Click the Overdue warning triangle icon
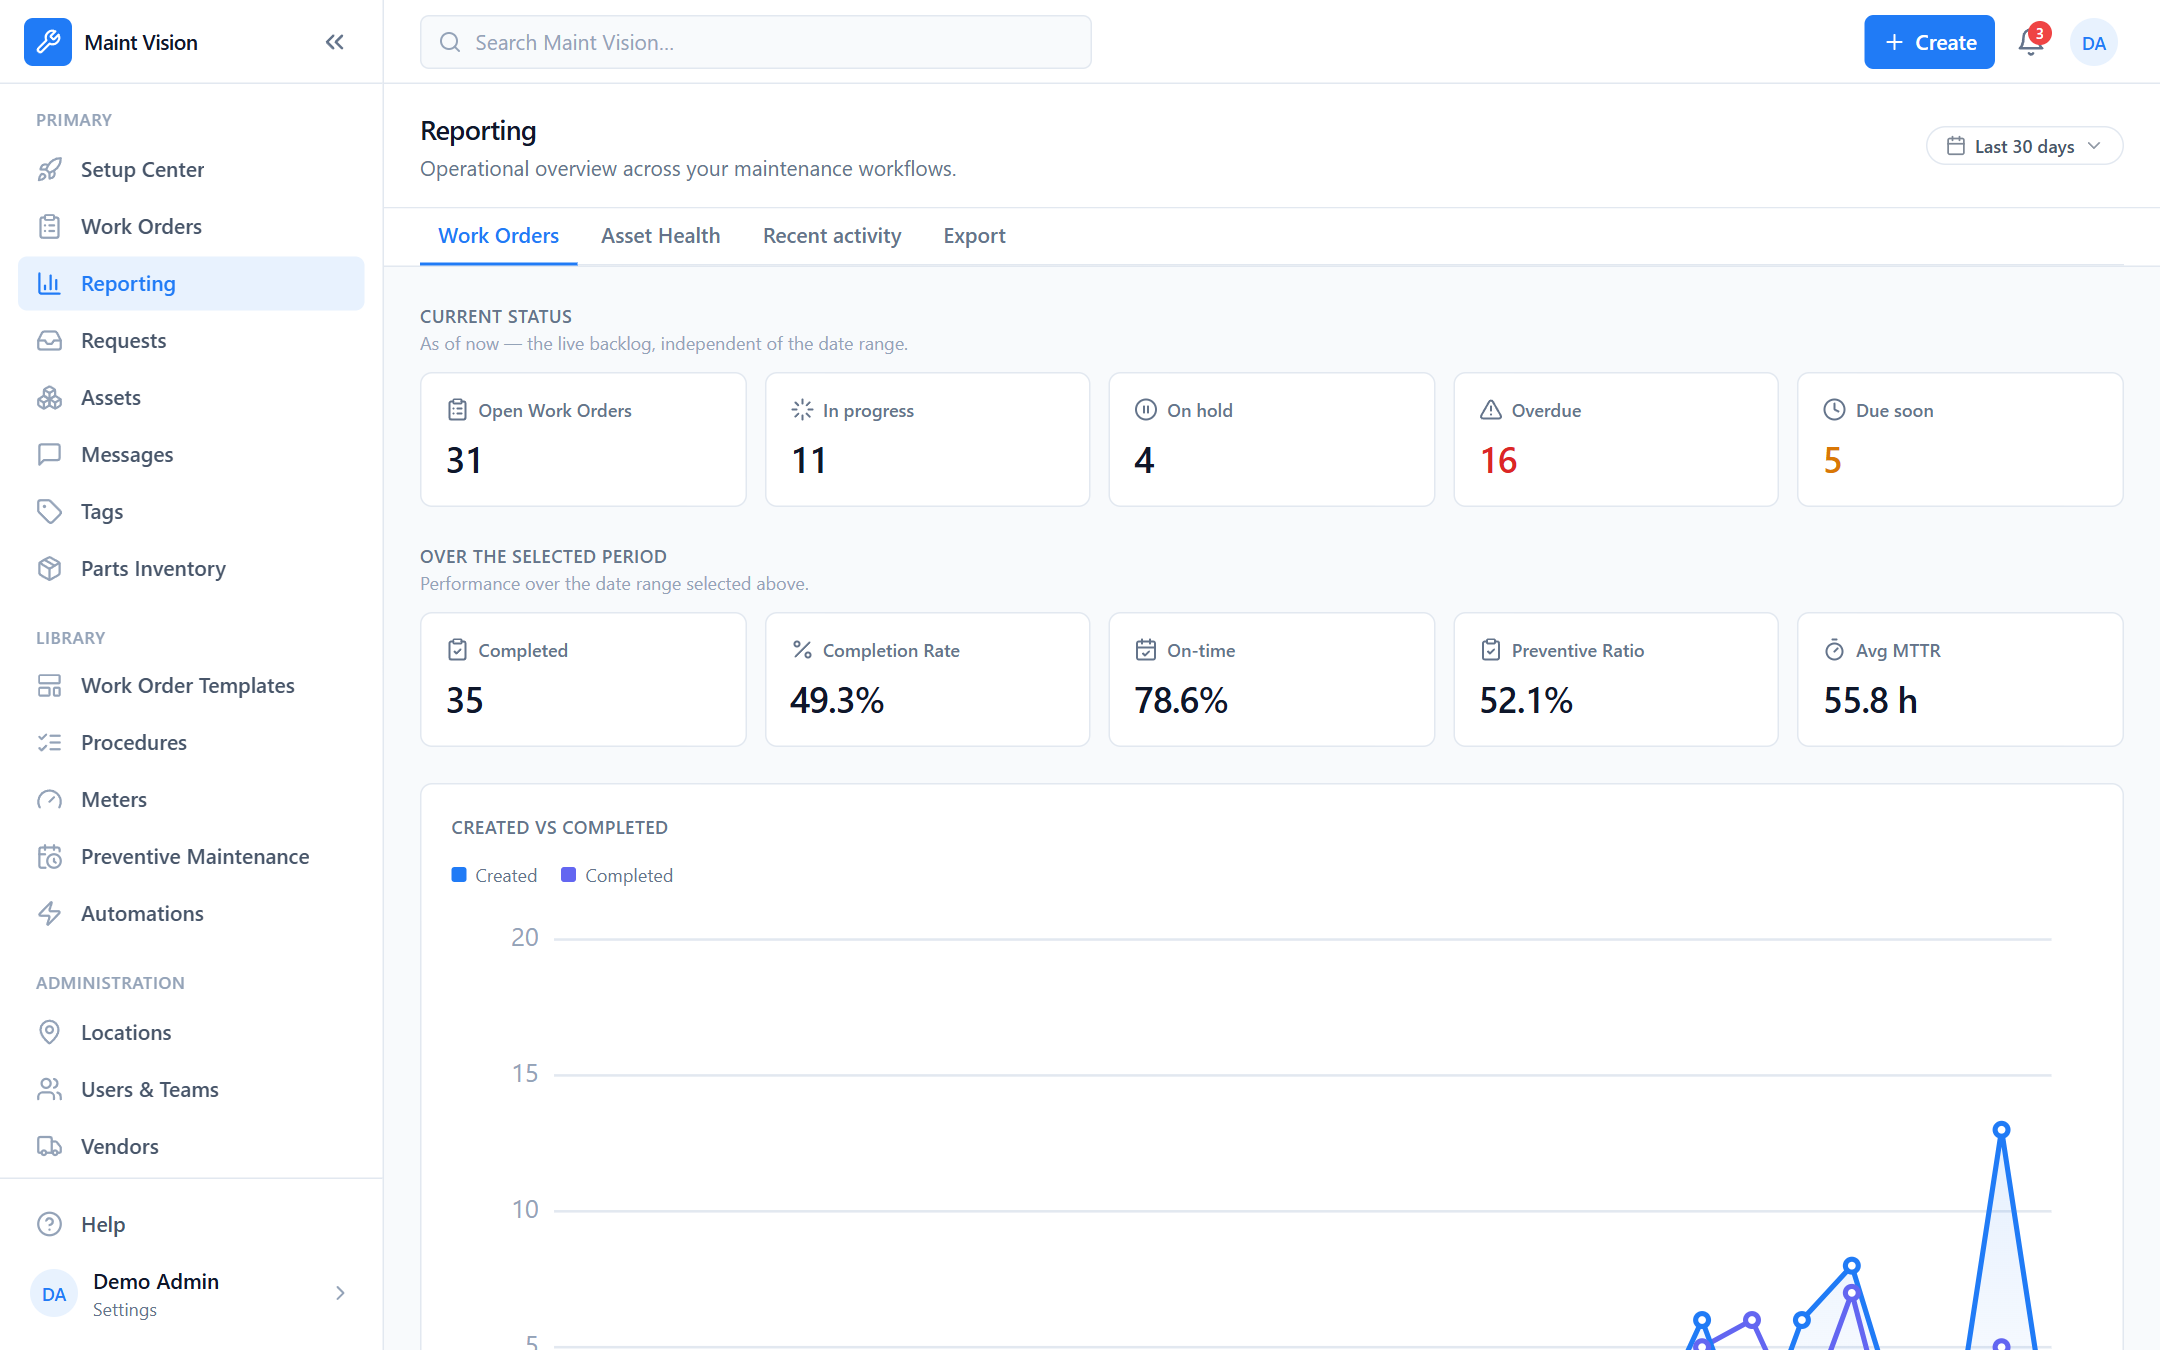This screenshot has width=2160, height=1350. (1491, 410)
